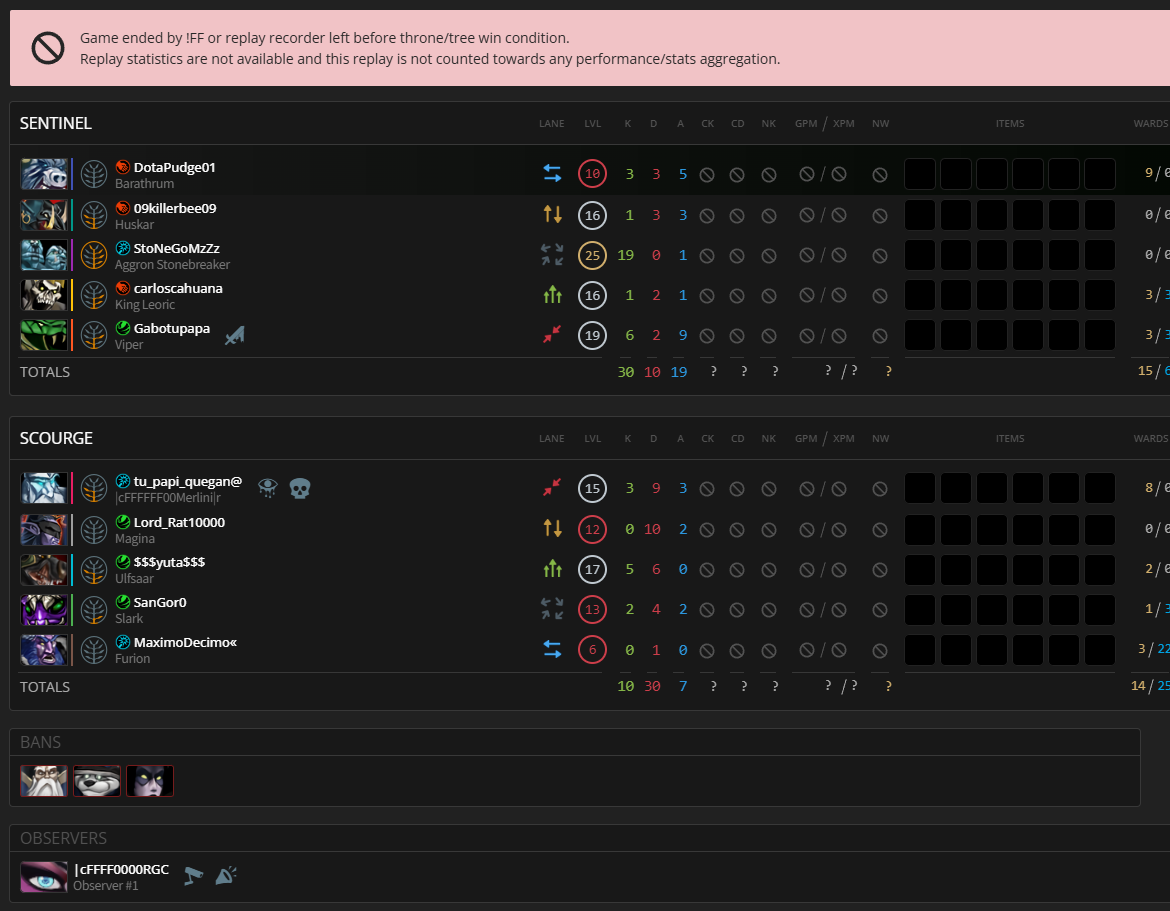
Task: Select the Slark hero portrait for SanGor0
Action: [45, 609]
